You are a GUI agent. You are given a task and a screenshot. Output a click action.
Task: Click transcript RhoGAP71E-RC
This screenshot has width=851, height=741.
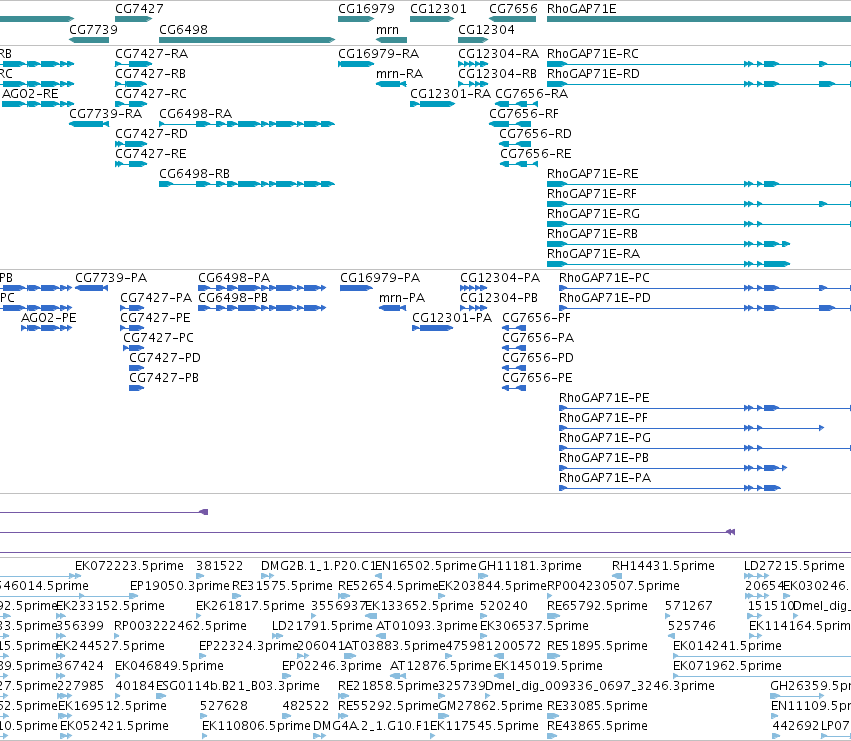[593, 54]
